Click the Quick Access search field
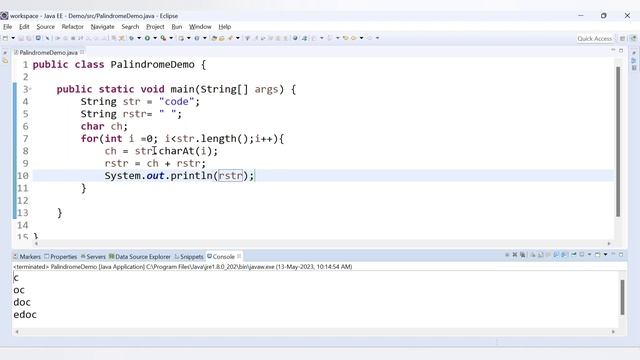This screenshot has height=360, width=640. click(x=595, y=38)
